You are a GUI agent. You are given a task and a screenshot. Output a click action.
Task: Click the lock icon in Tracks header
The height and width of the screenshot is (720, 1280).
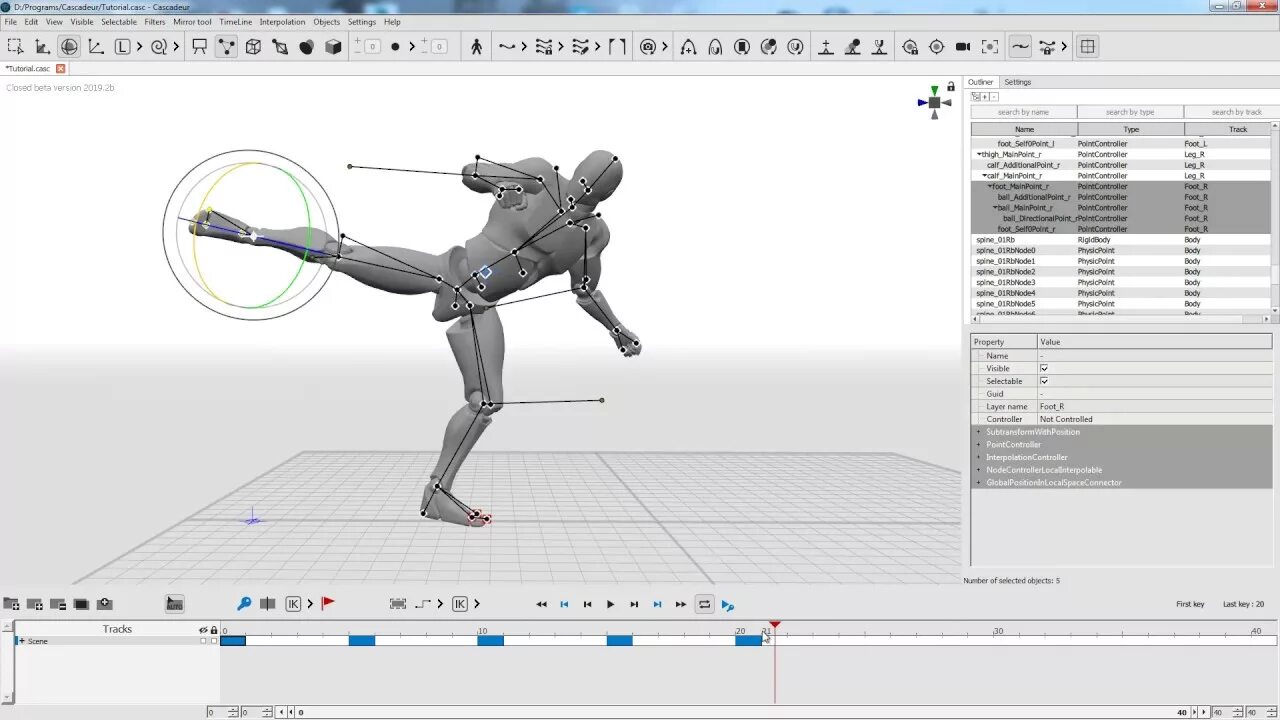(213, 630)
